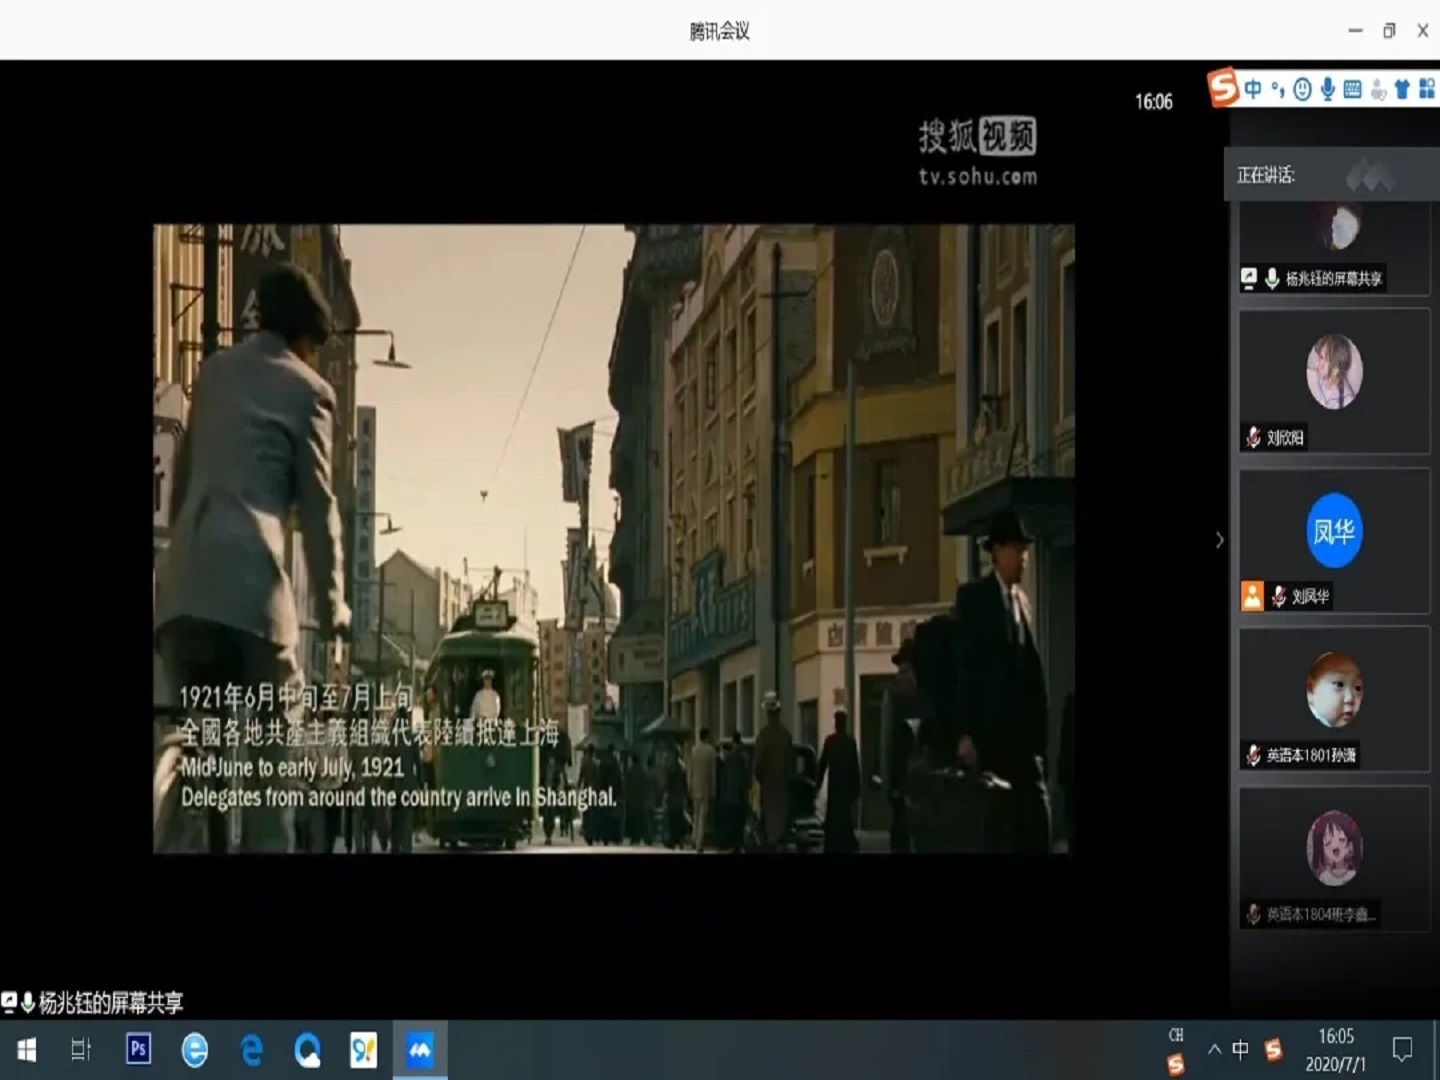Screen dimensions: 1440x1080
Task: Click the muted mic beside 英语本1804班李鑫
Action: [1253, 914]
